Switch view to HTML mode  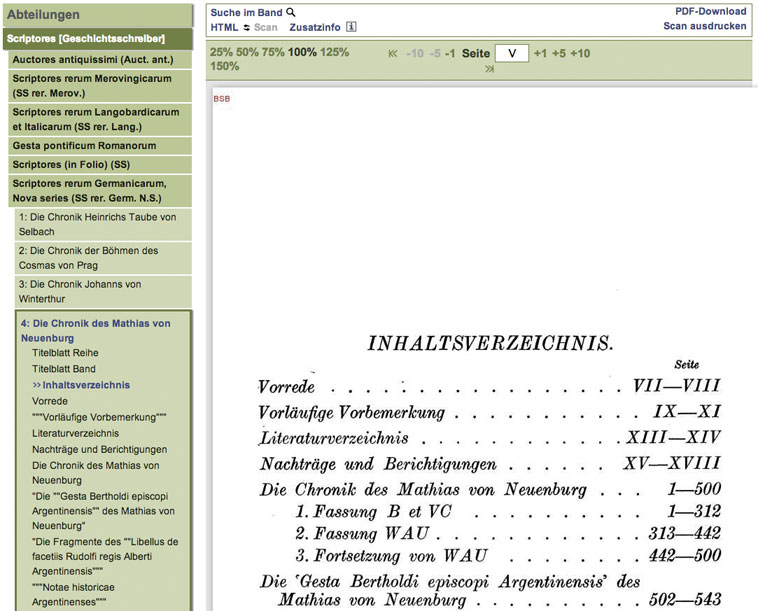pos(224,28)
